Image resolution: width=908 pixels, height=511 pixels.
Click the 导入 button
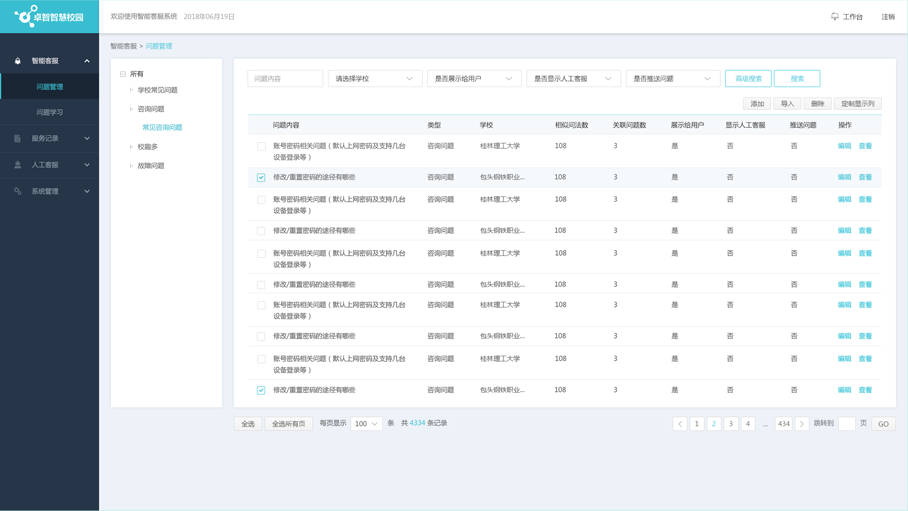click(x=787, y=104)
